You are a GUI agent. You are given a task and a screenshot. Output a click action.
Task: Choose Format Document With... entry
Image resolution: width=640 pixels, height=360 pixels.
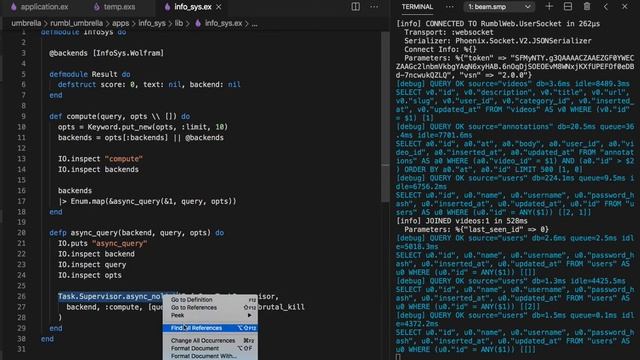click(x=211, y=356)
